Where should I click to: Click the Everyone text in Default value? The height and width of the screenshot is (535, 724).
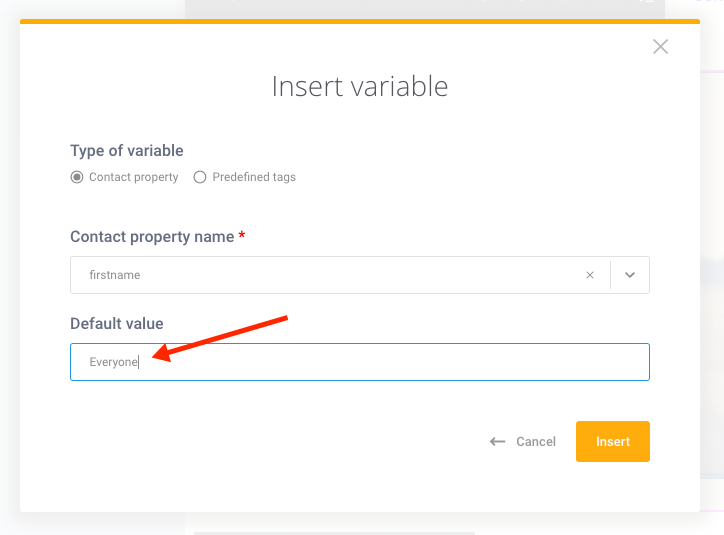pyautogui.click(x=114, y=362)
